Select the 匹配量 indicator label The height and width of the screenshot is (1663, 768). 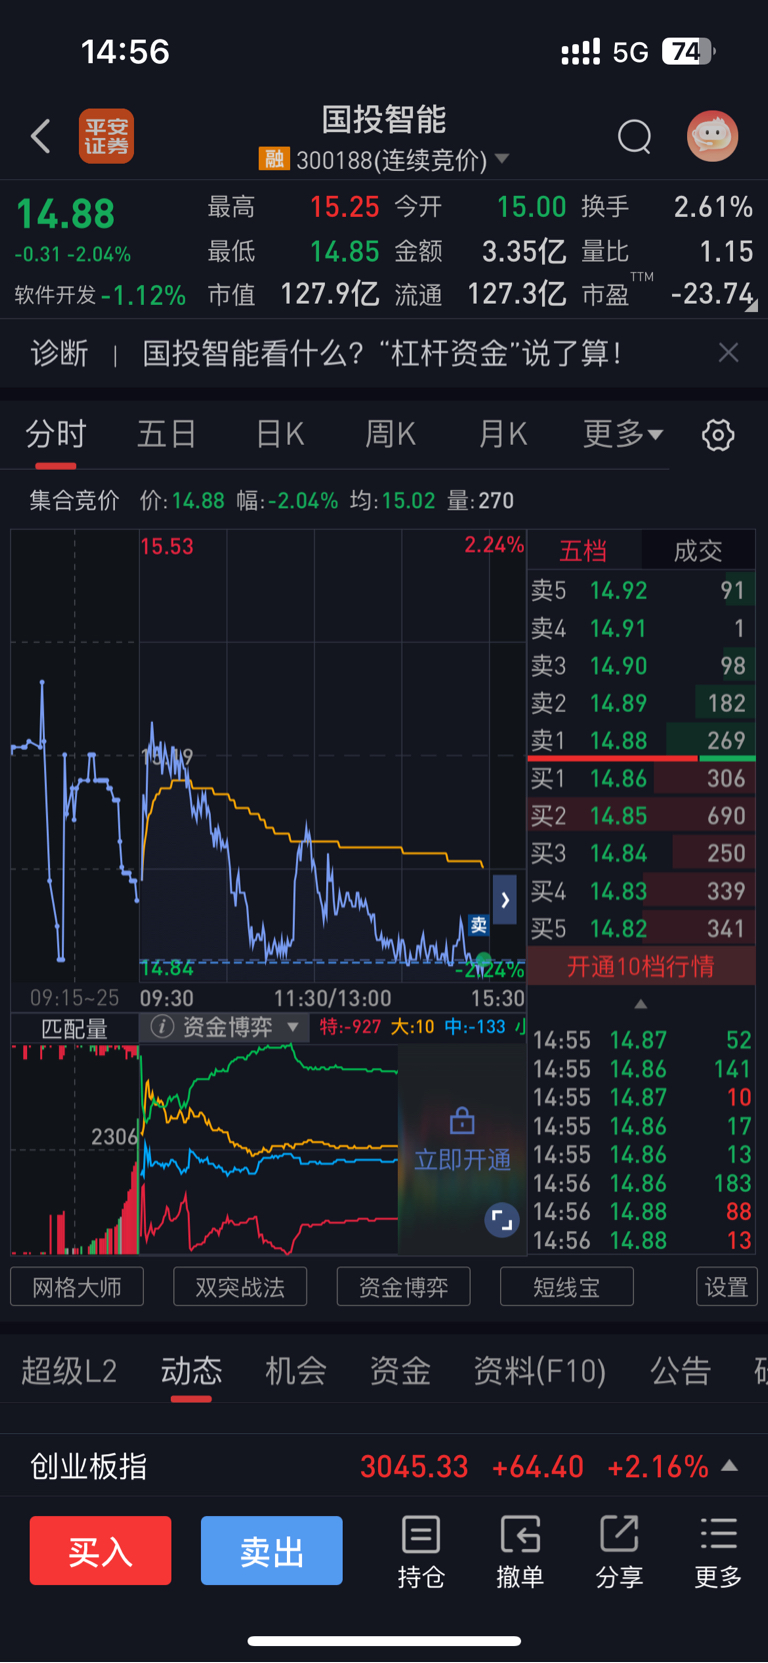tap(74, 1029)
